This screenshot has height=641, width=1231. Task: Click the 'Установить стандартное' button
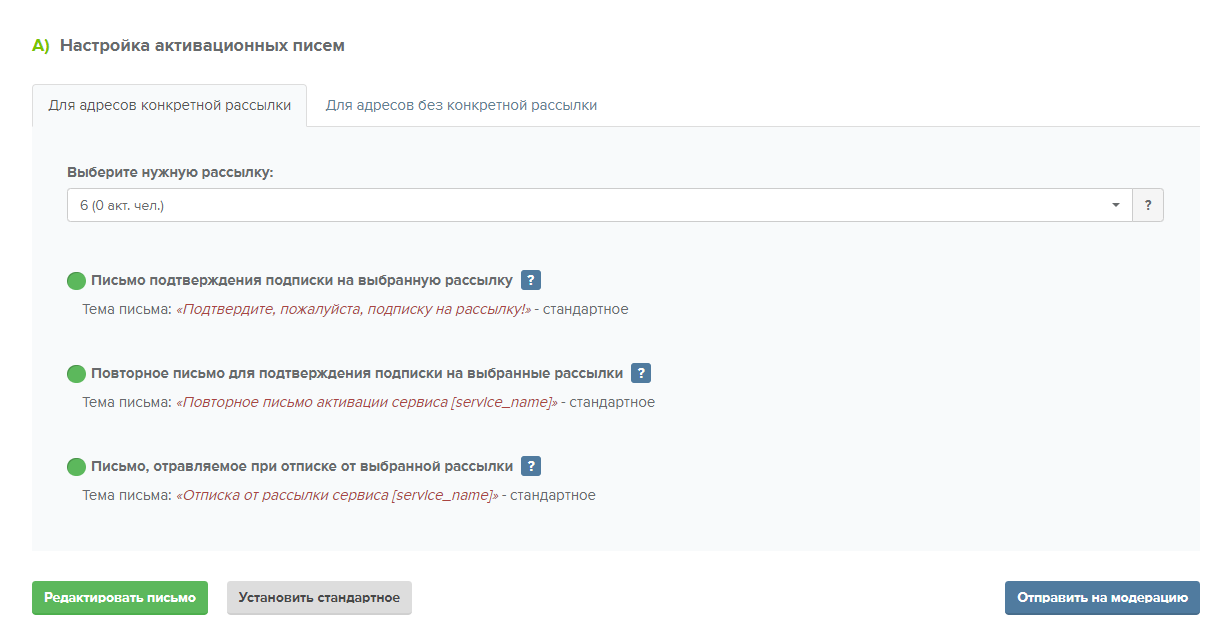point(319,598)
